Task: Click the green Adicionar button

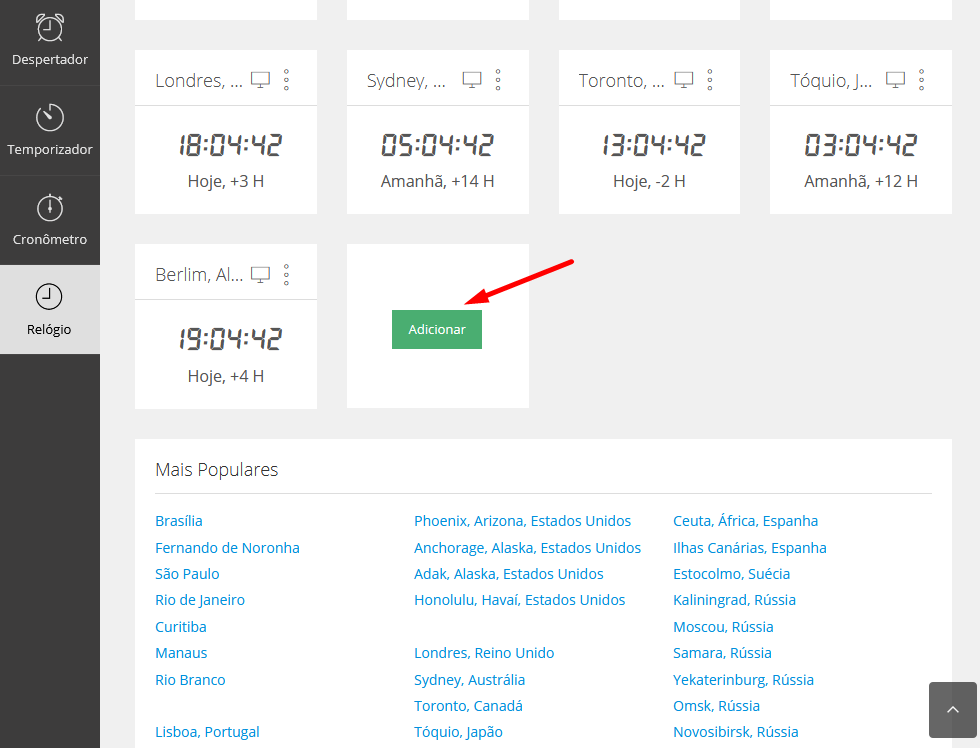Action: point(437,329)
